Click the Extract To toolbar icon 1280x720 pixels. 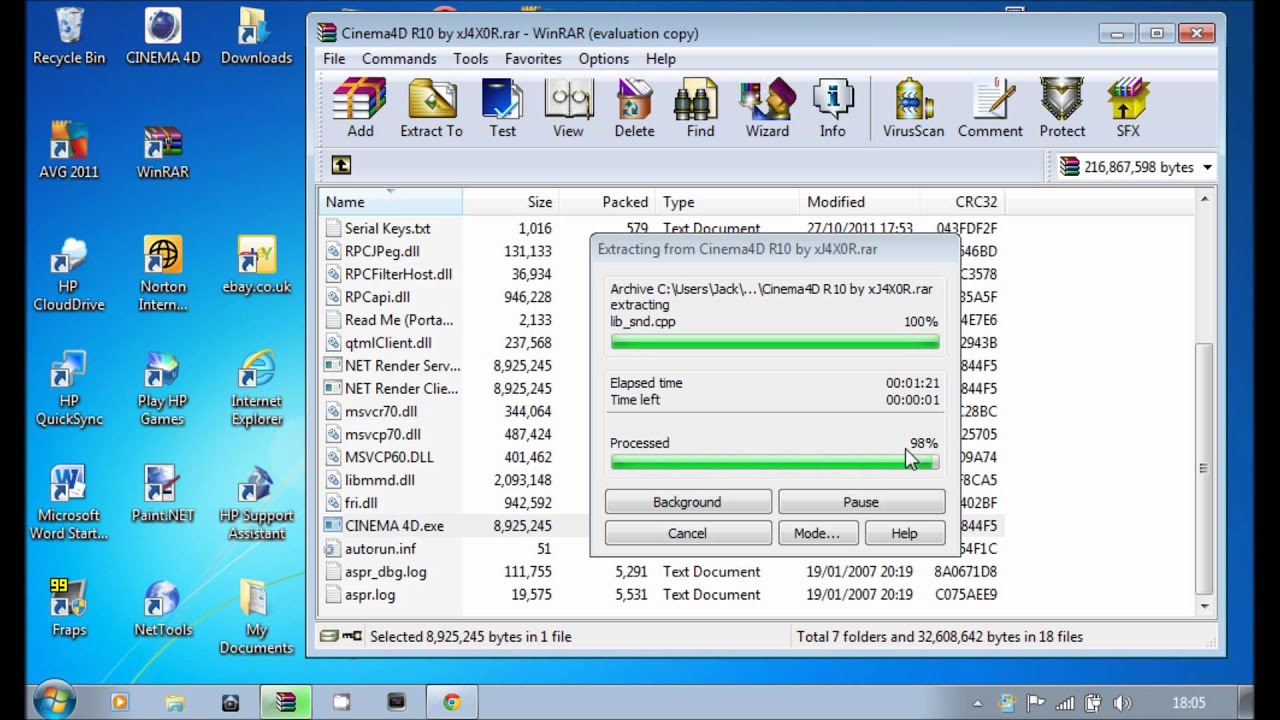[x=431, y=107]
